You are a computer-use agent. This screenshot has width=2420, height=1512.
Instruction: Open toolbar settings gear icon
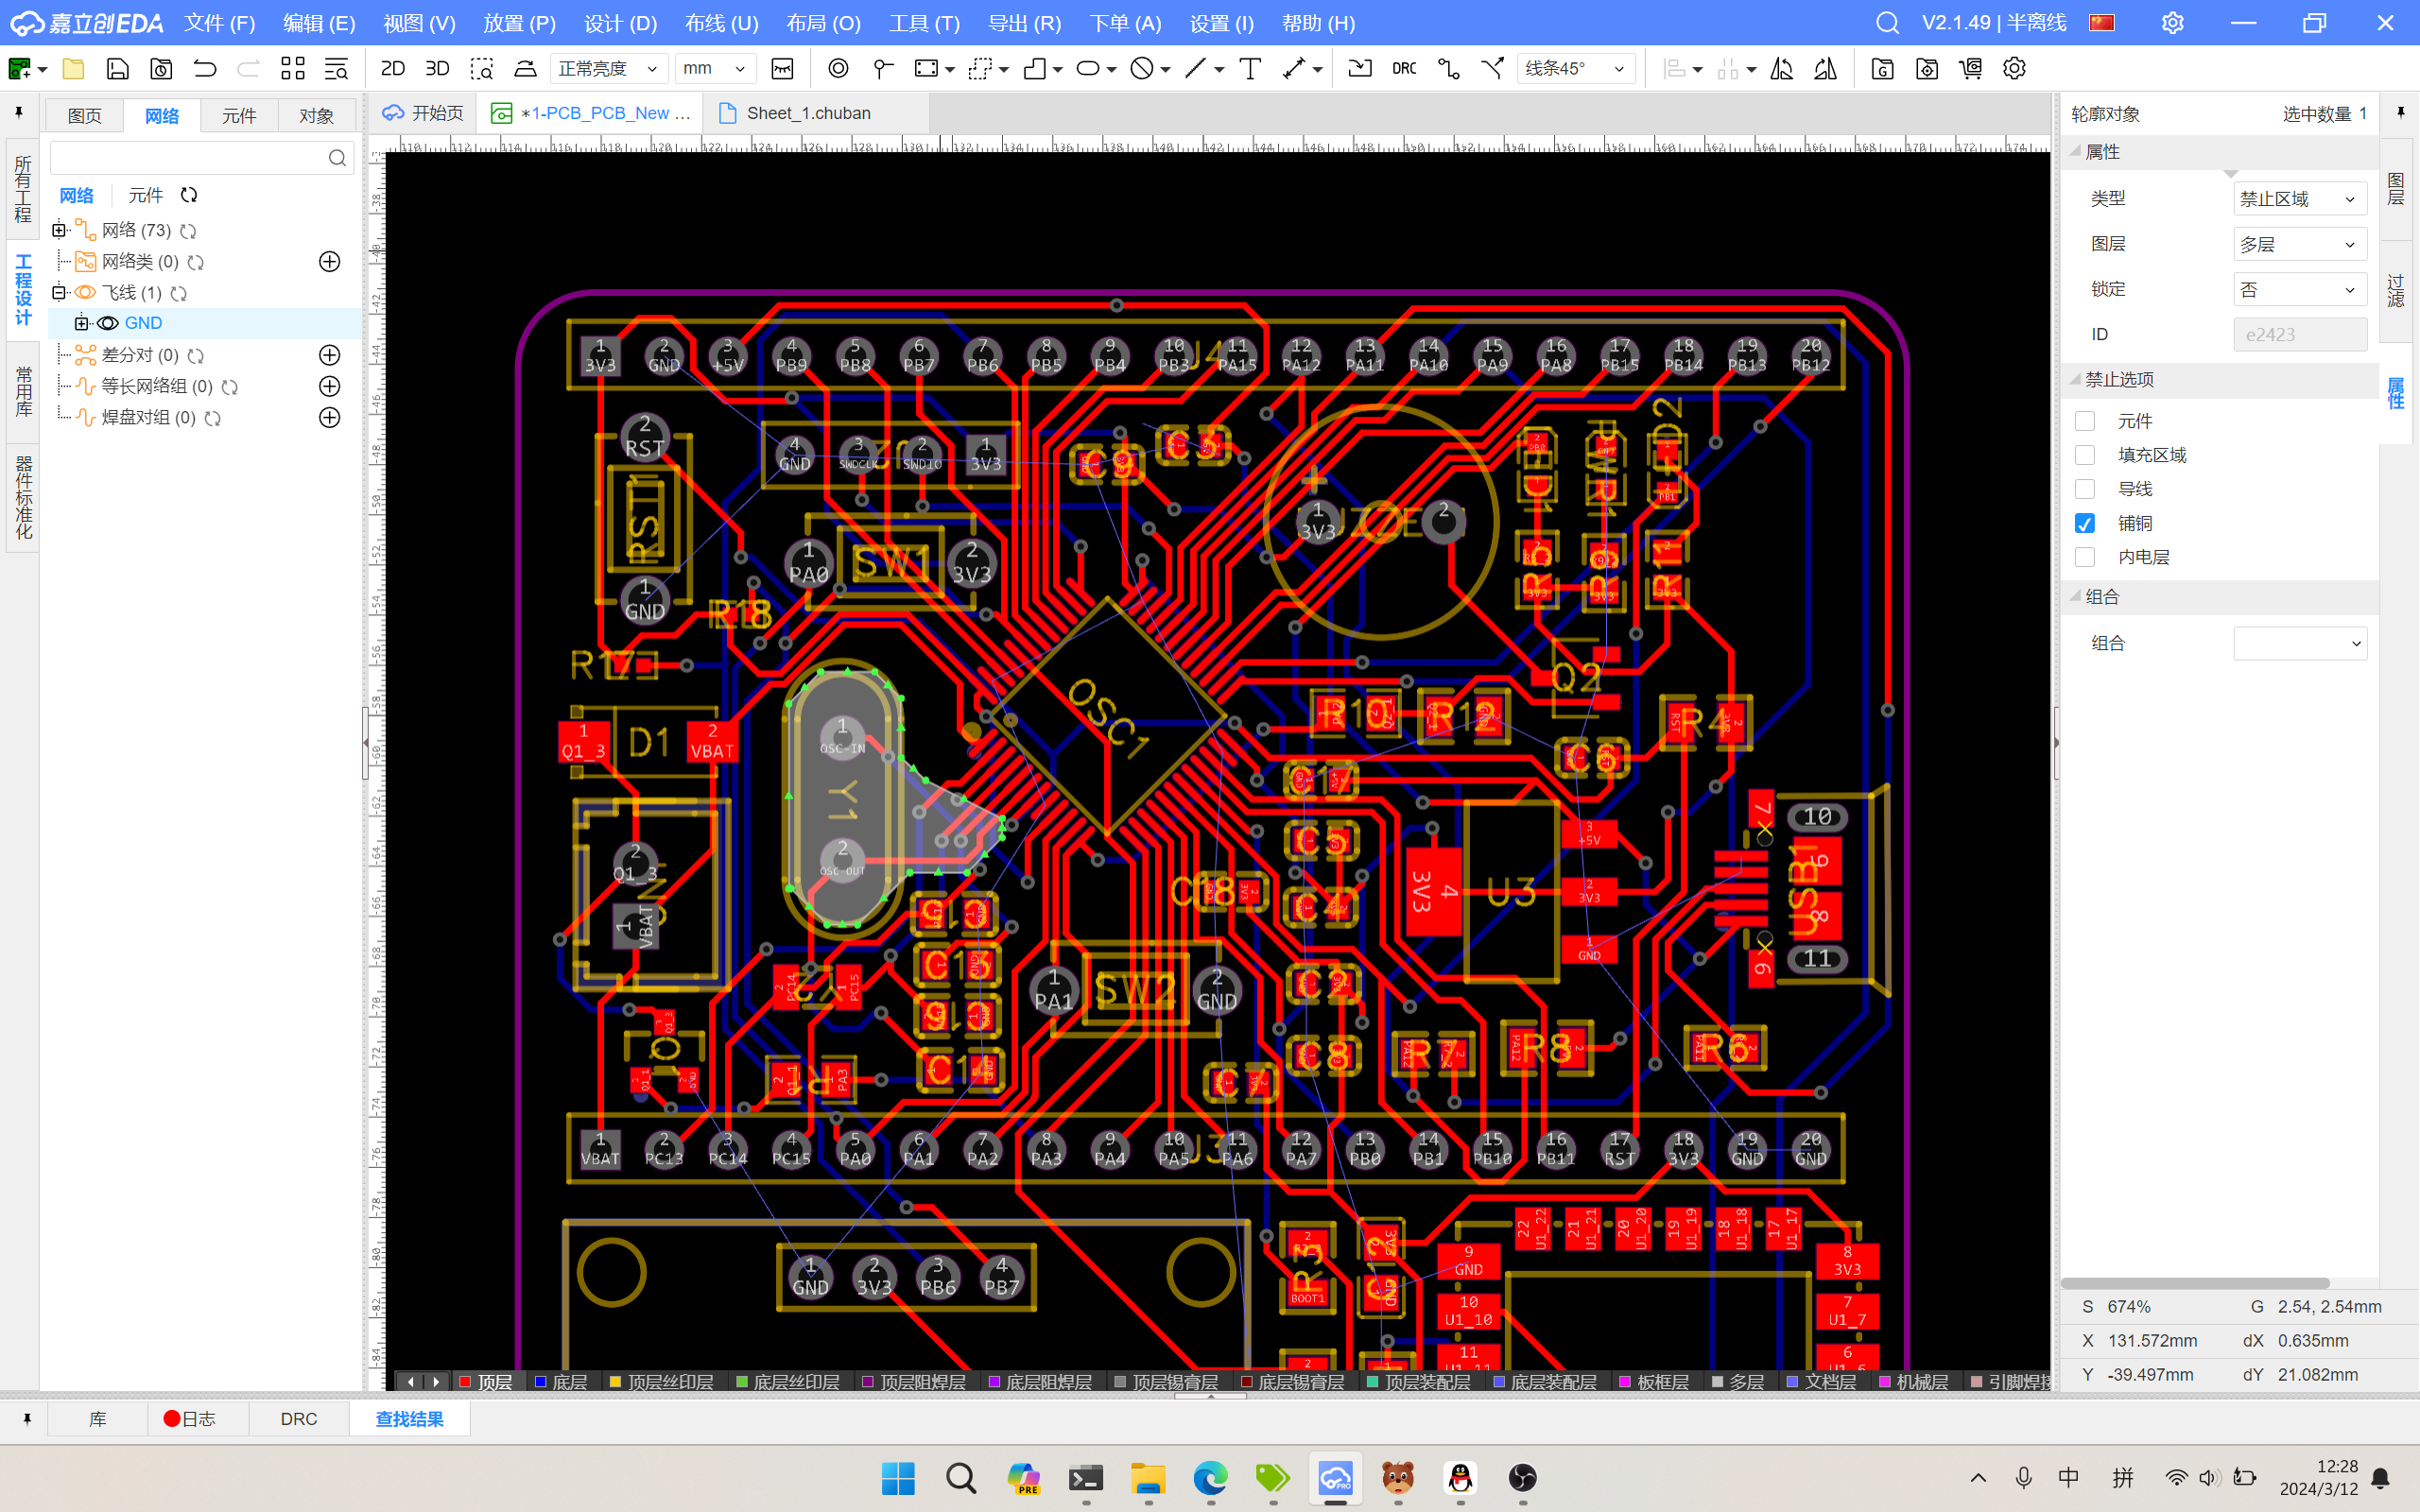coord(2014,68)
